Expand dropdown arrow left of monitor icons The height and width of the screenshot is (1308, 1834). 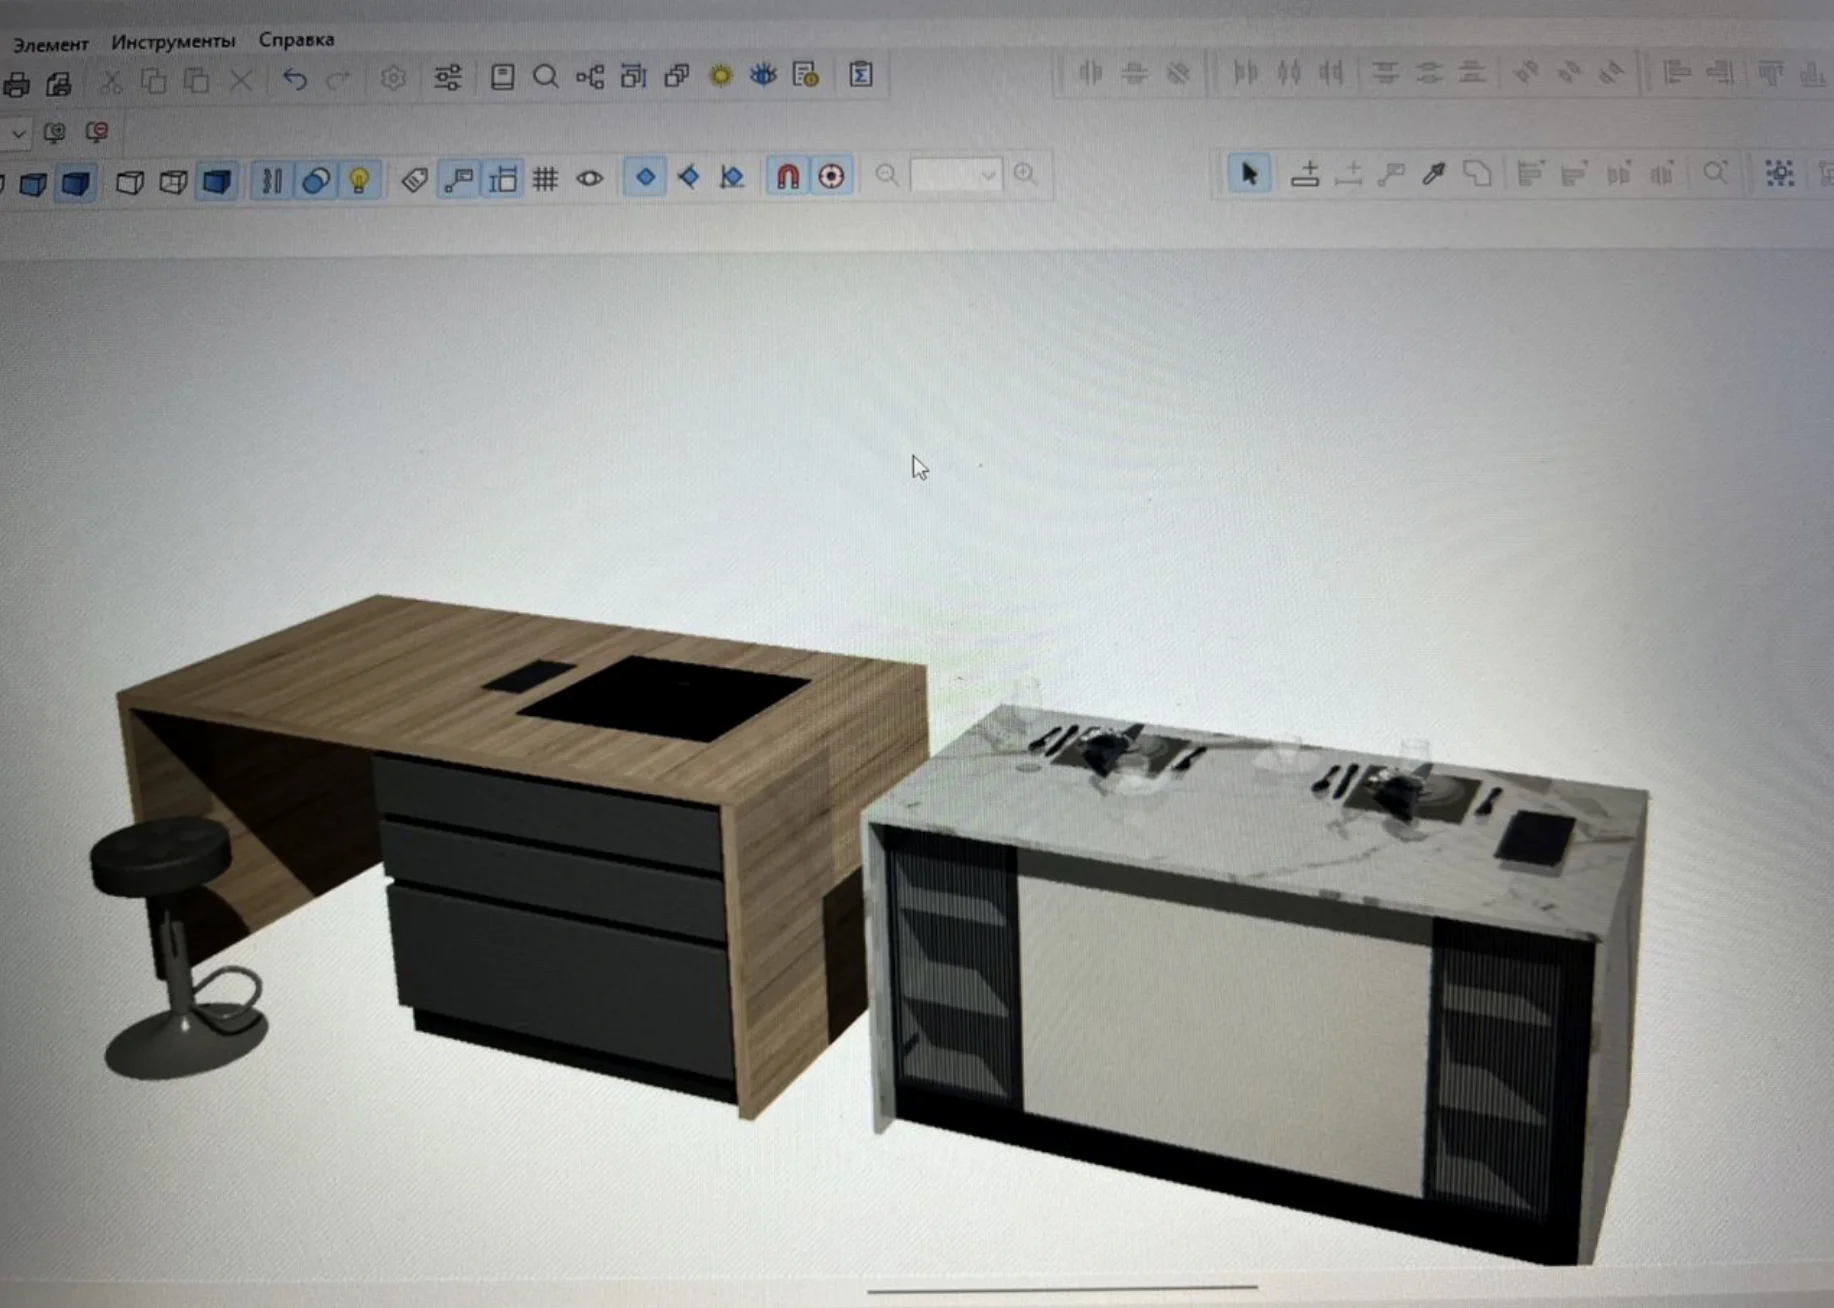[17, 132]
